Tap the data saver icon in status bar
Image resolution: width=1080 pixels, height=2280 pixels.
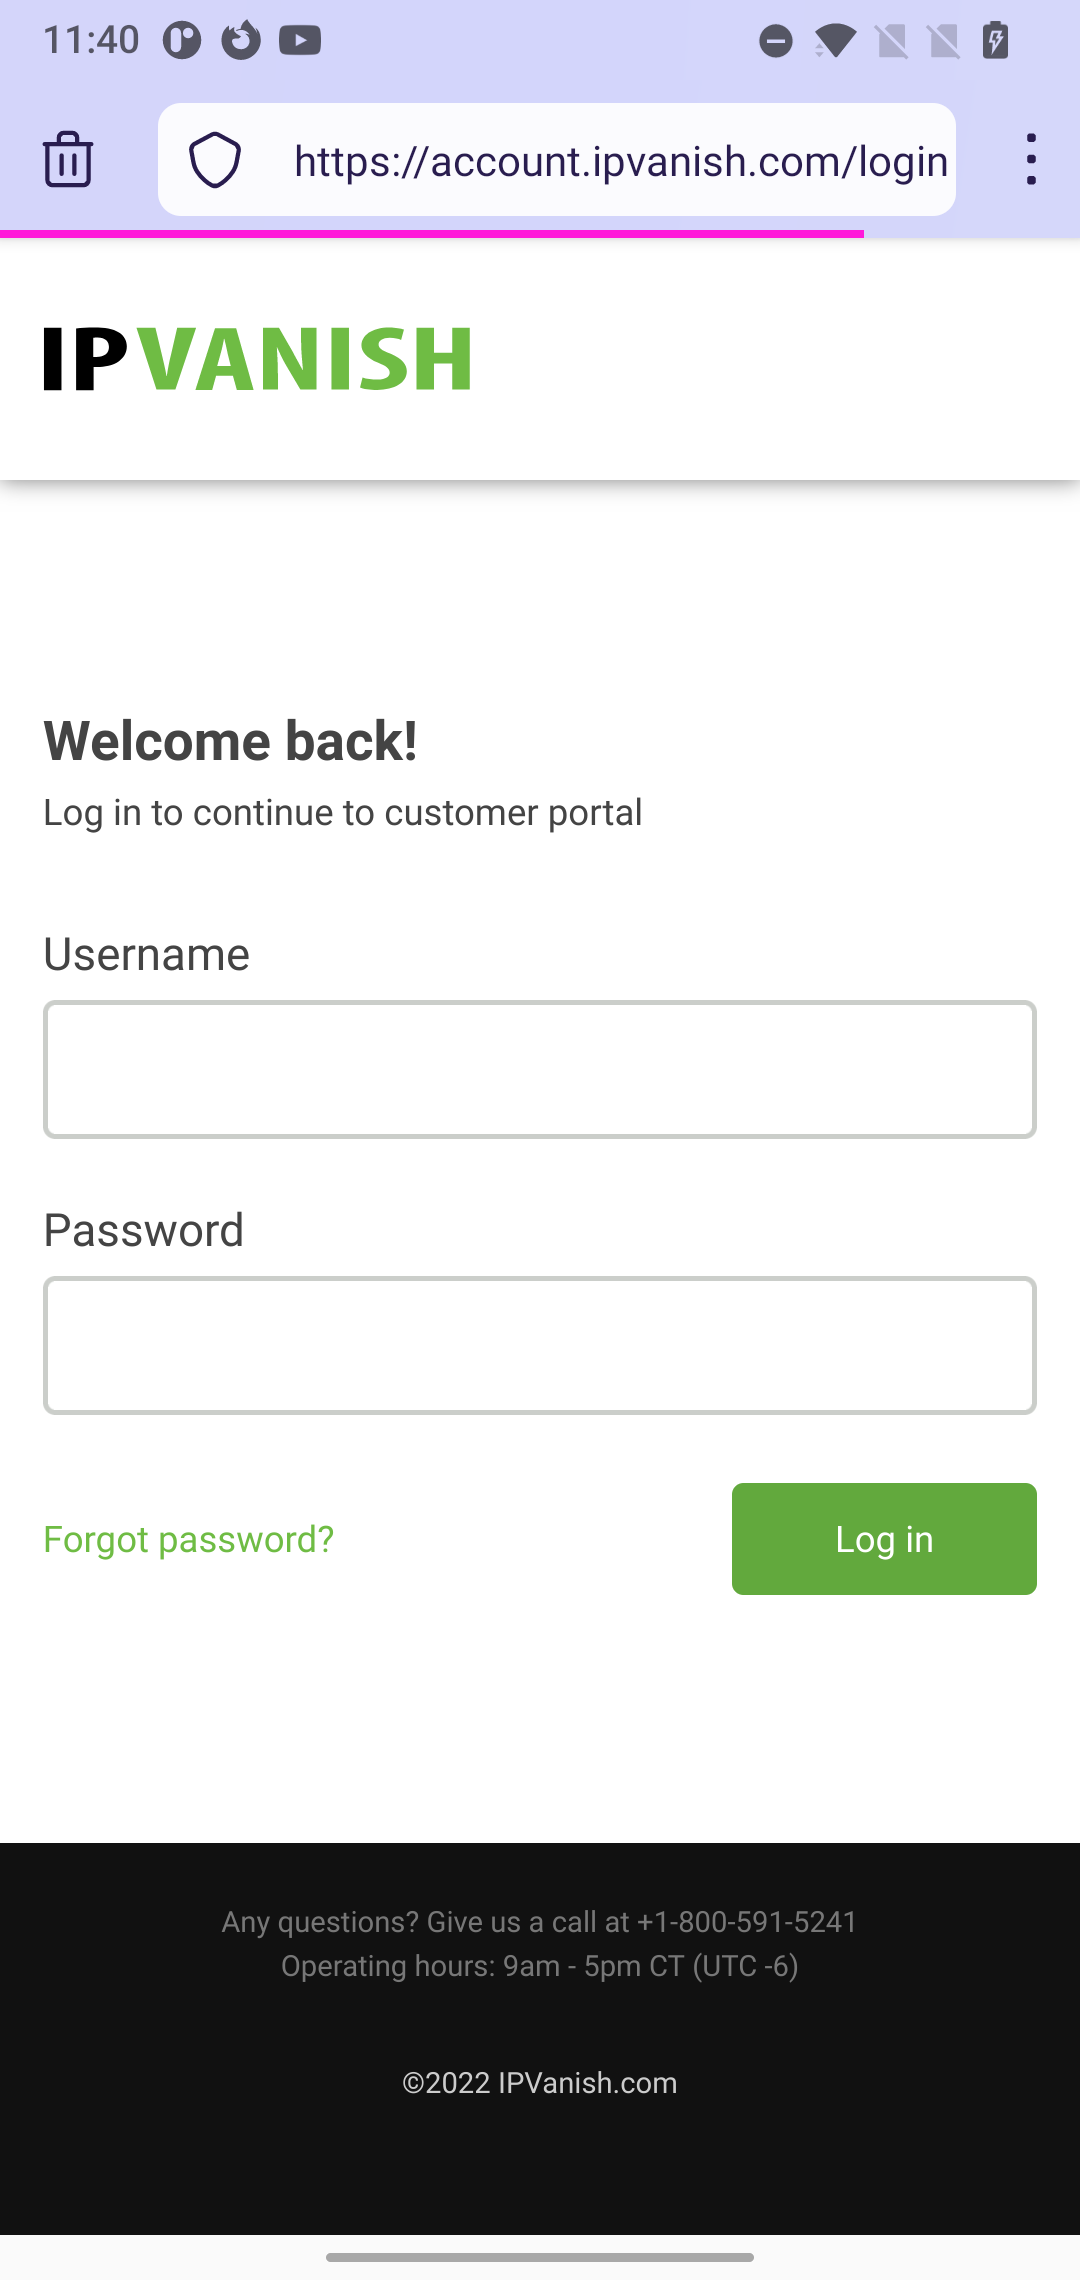pyautogui.click(x=775, y=40)
